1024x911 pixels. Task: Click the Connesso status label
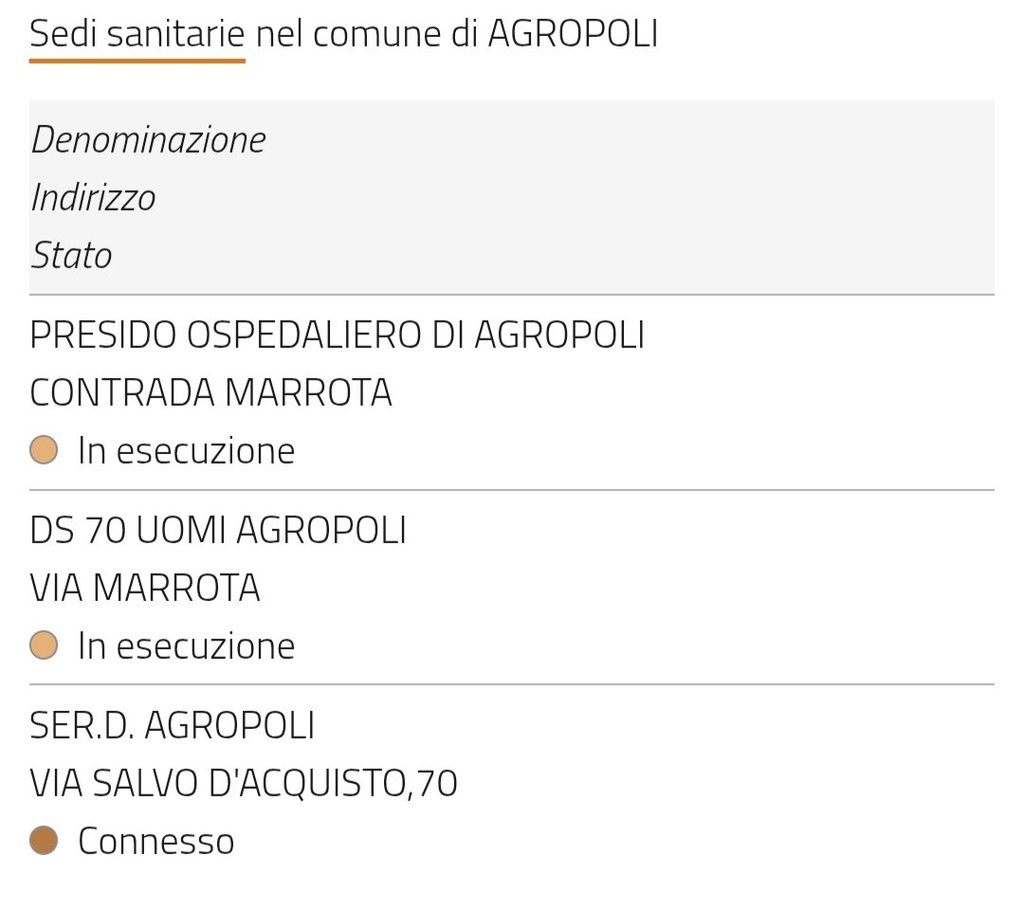click(156, 840)
